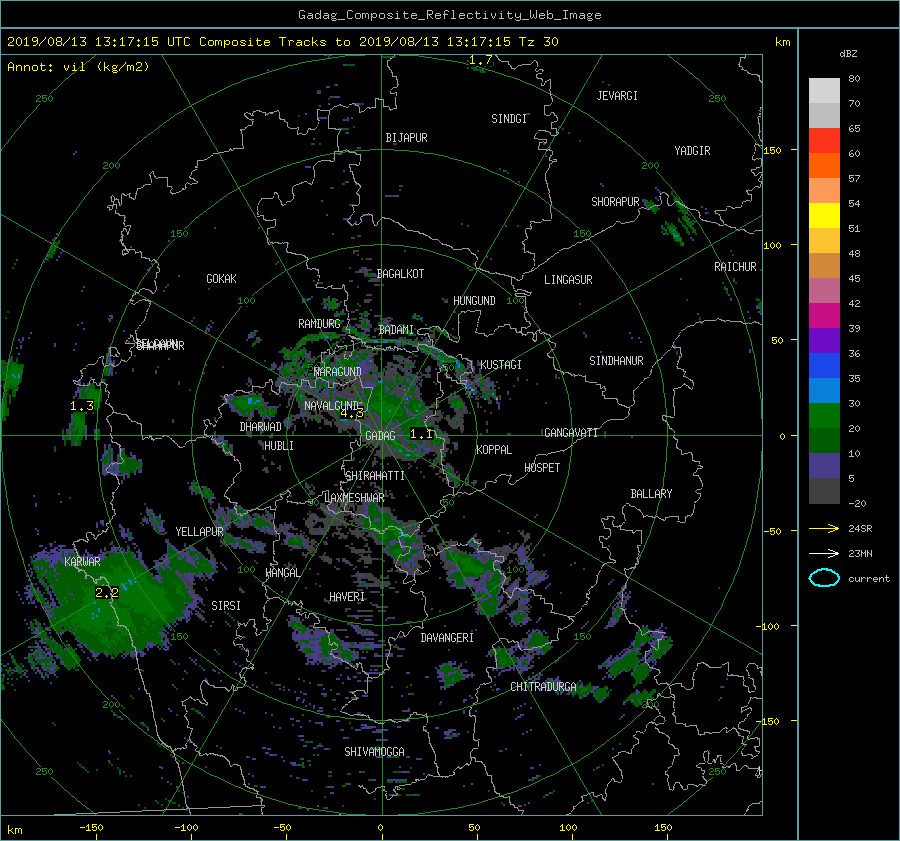The image size is (900, 841).
Task: Click the HAVERI city label
Action: point(347,598)
